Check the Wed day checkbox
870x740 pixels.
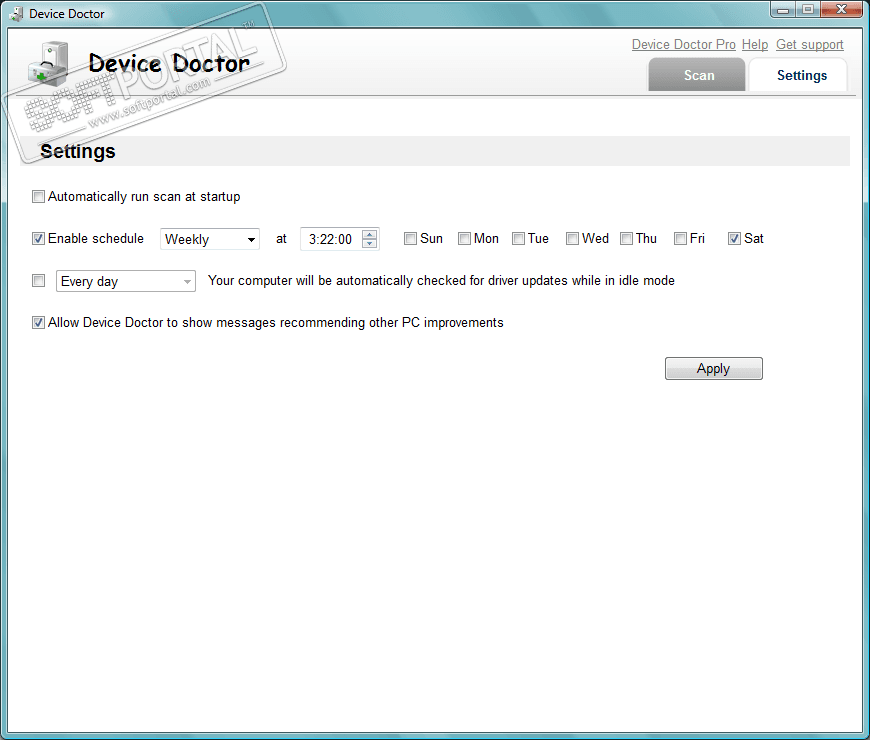click(573, 239)
